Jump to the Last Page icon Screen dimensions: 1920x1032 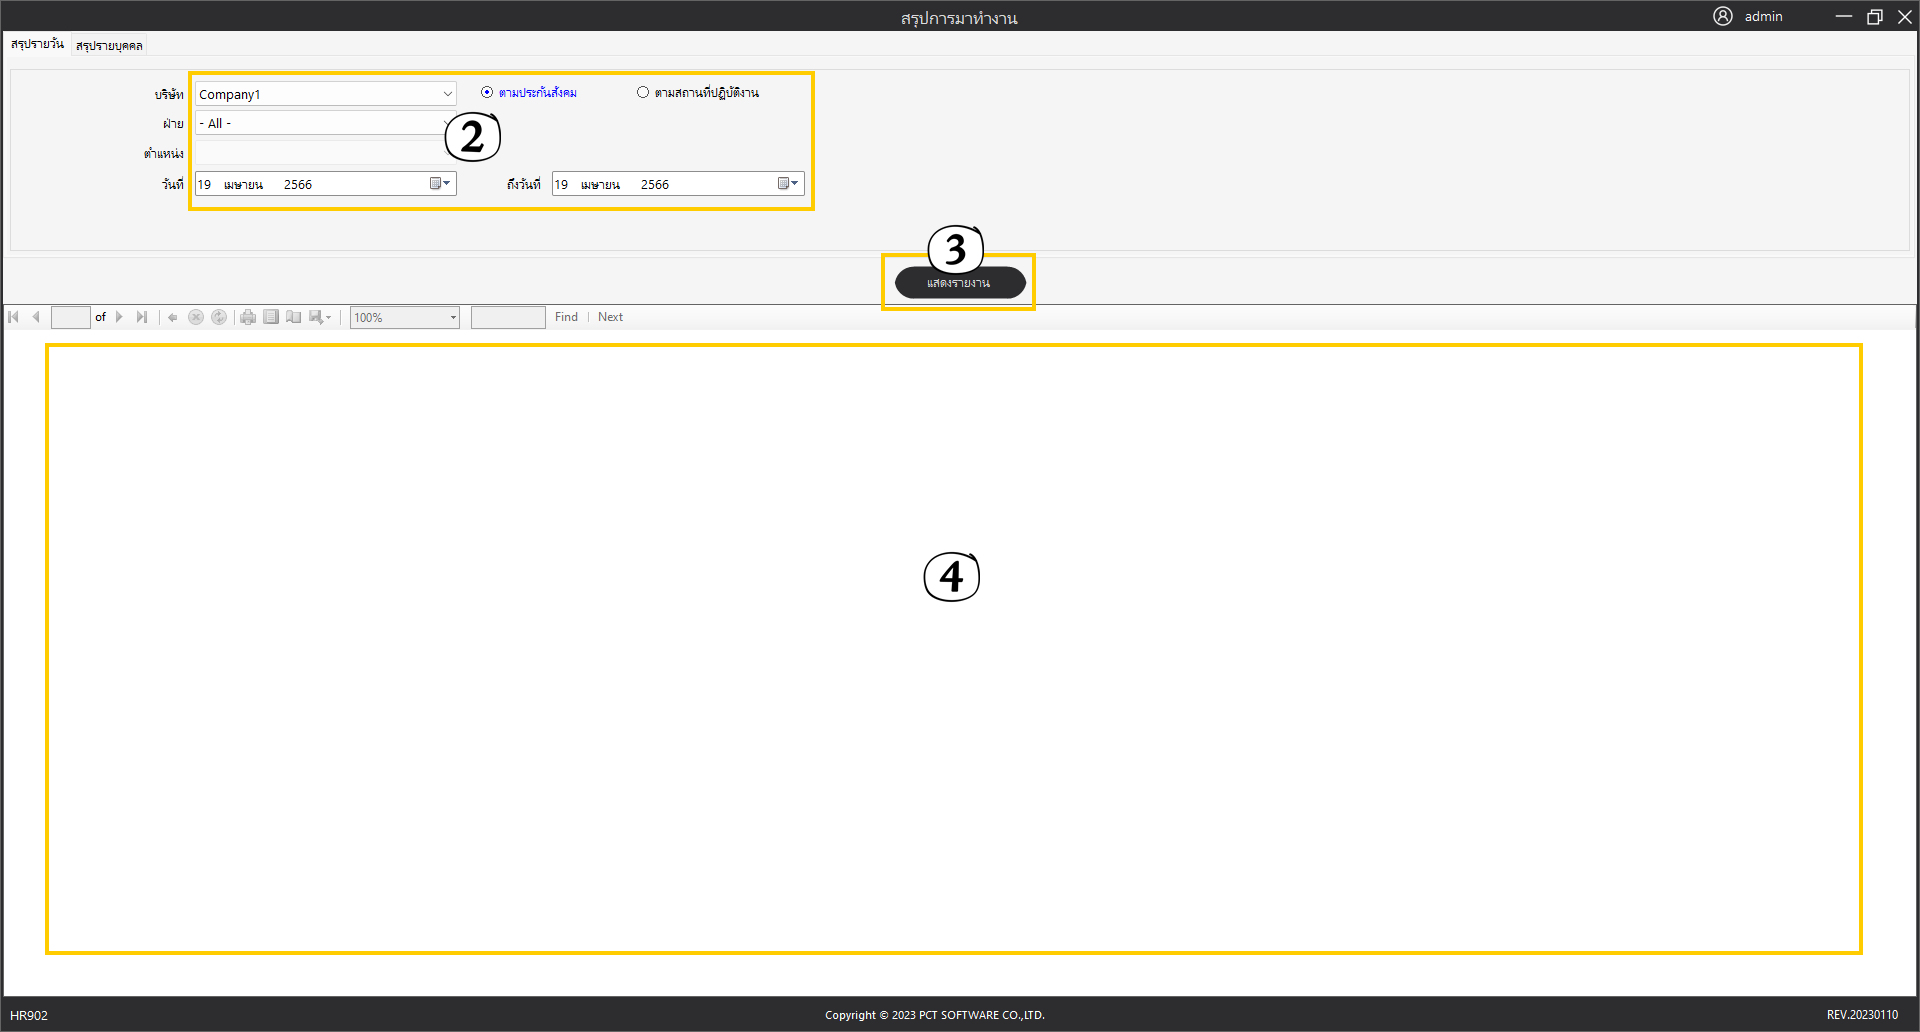click(142, 317)
